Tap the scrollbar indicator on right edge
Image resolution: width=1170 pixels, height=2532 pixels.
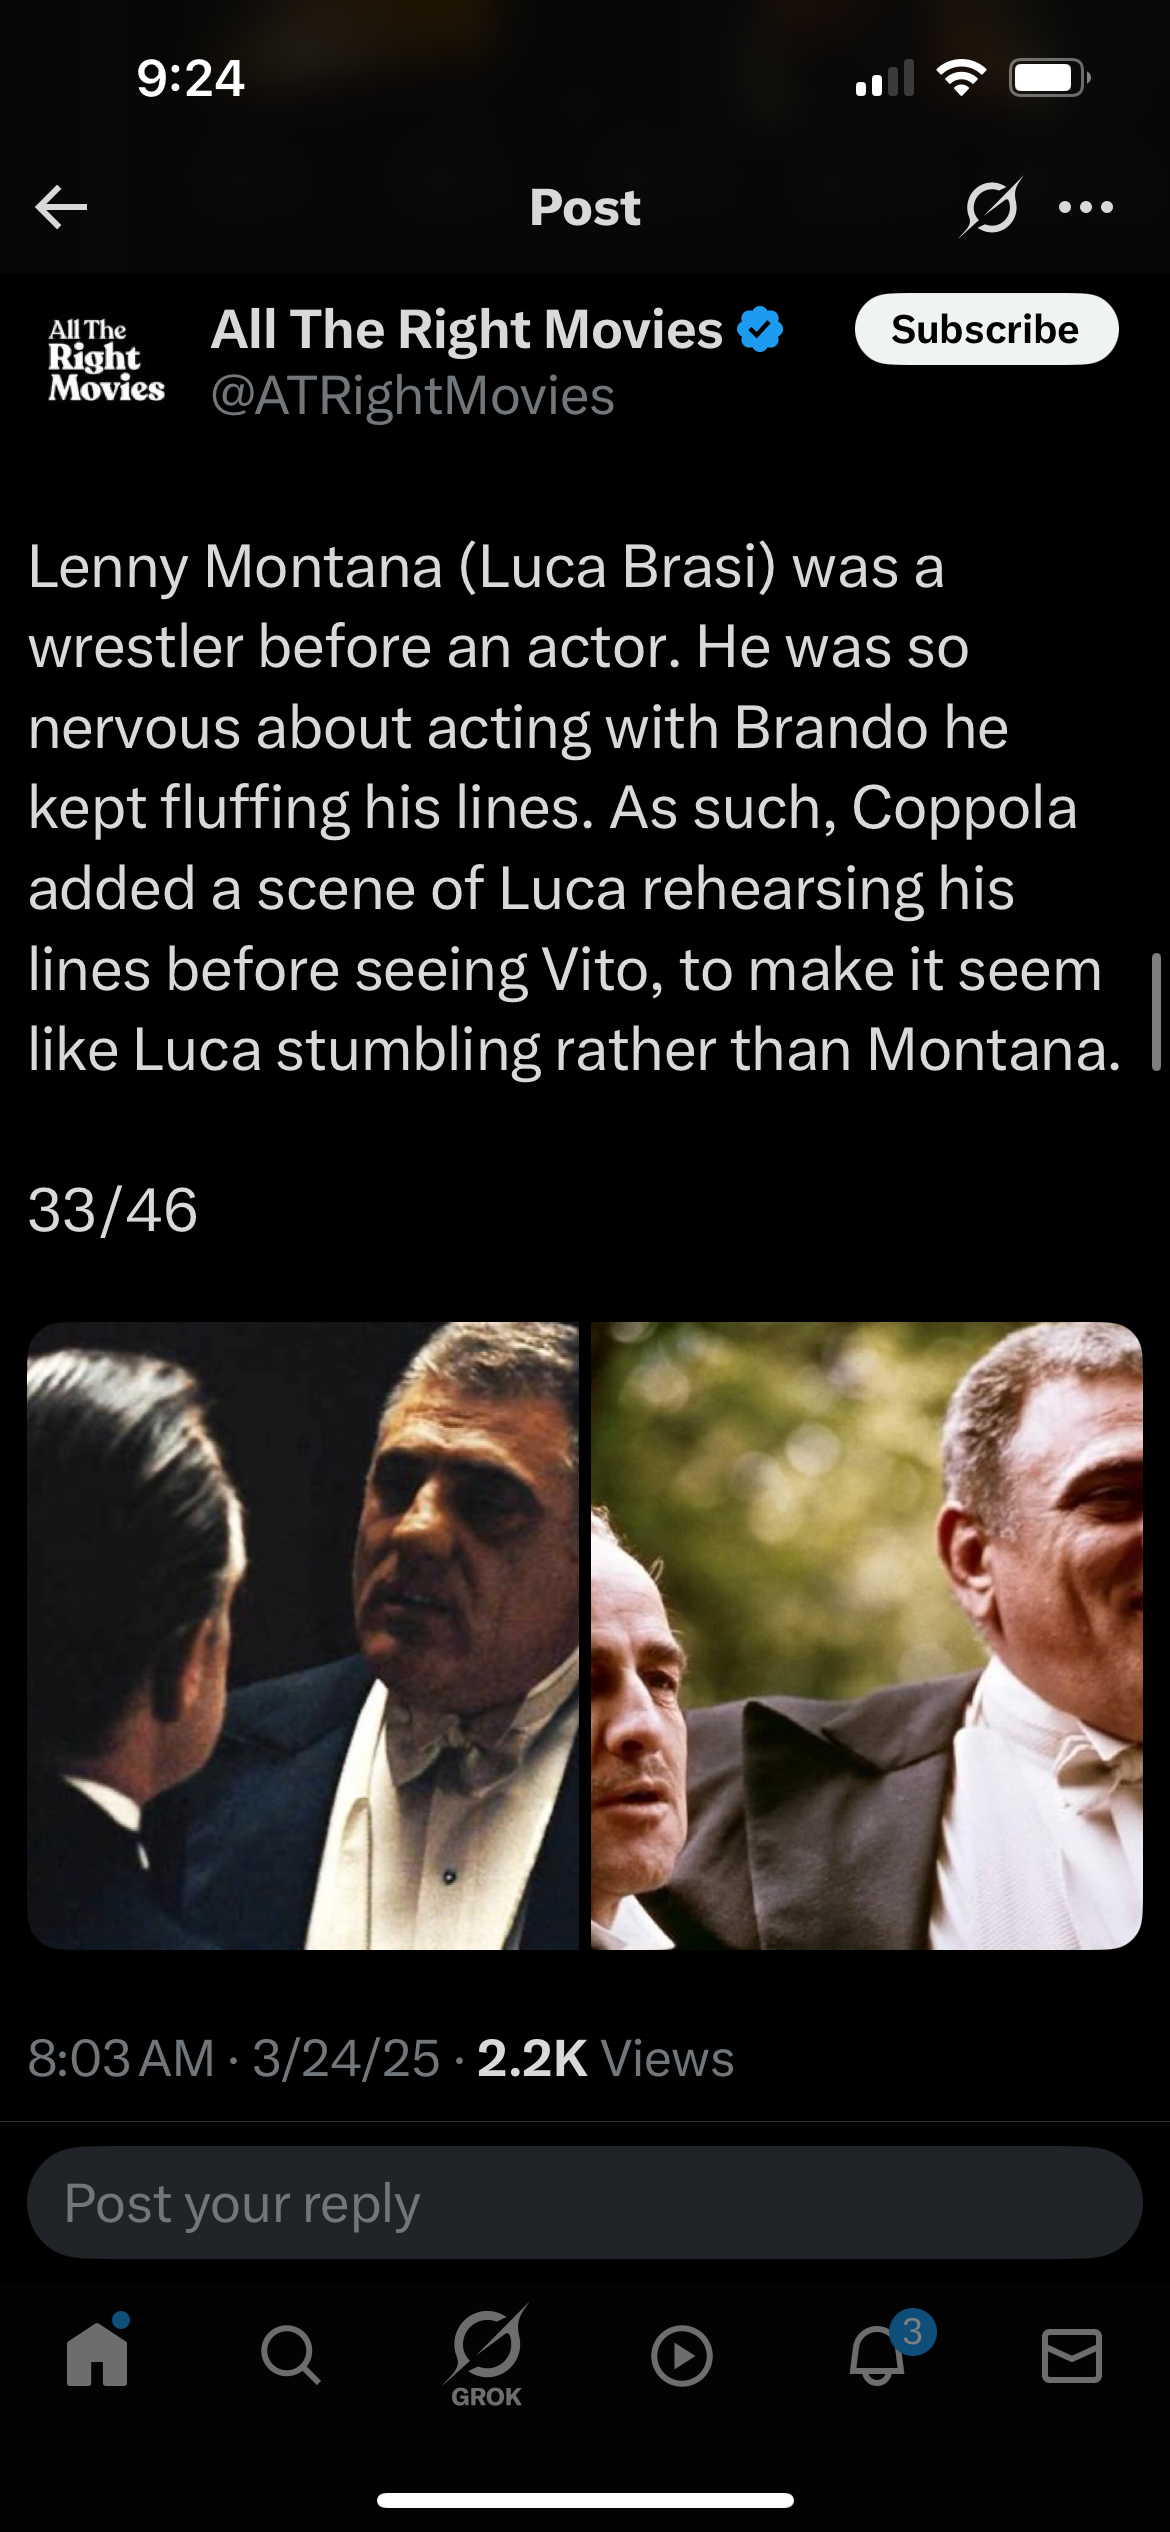click(x=1156, y=1012)
